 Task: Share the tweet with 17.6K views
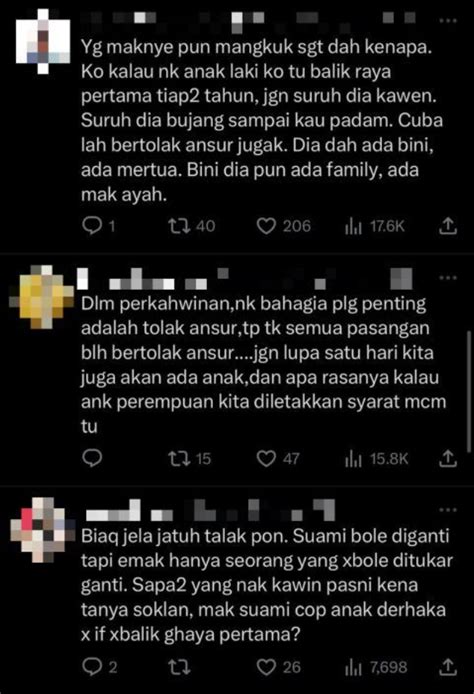coord(448,226)
